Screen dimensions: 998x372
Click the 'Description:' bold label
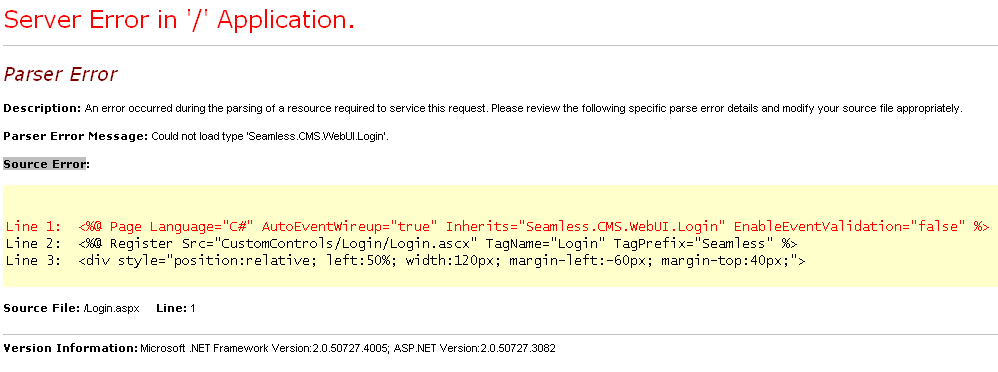click(x=43, y=108)
